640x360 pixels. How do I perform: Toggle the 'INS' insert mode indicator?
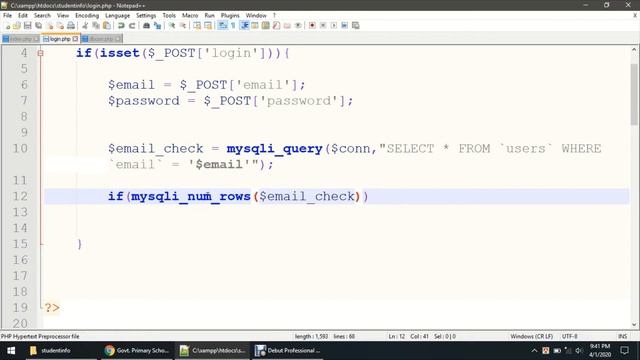[x=622, y=336]
